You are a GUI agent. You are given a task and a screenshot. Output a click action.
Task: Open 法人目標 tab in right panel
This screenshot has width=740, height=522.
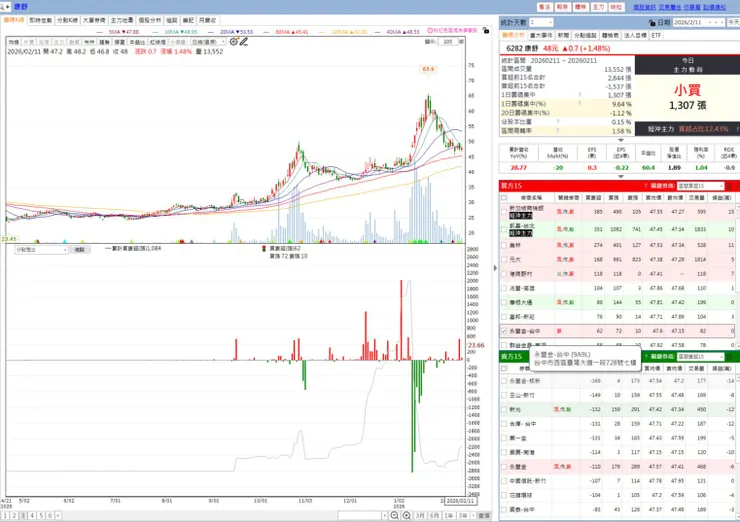(x=635, y=35)
